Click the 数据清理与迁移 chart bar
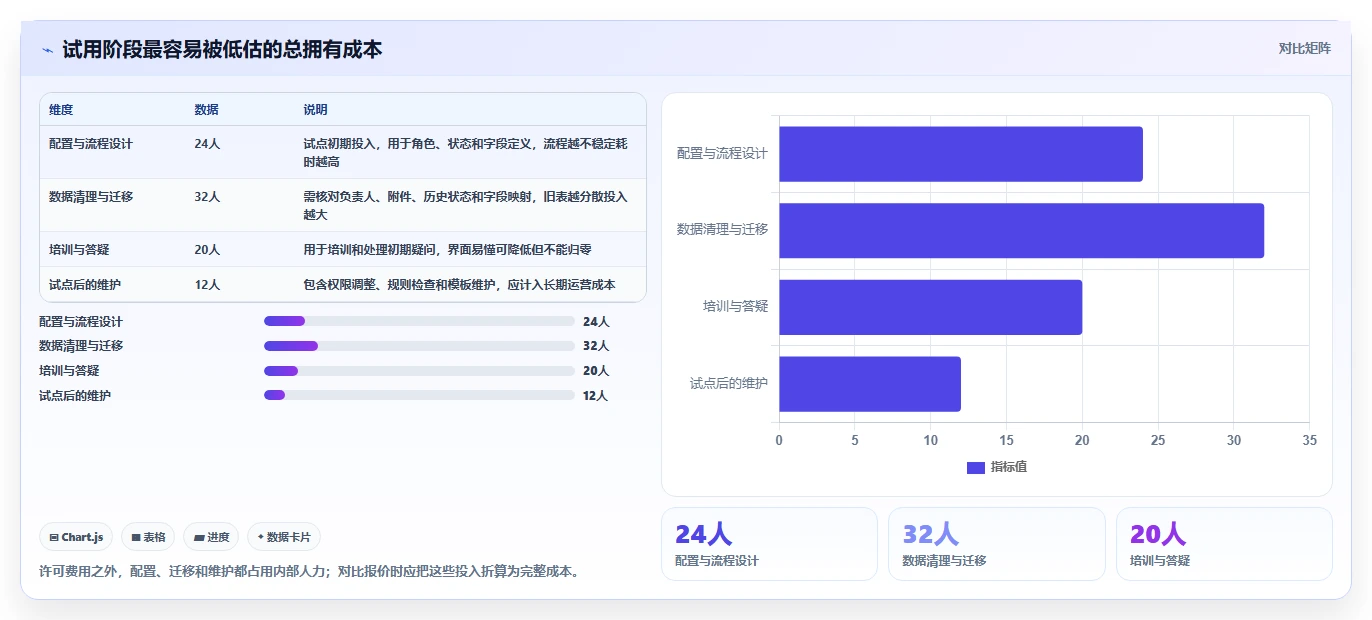This screenshot has width=1372, height=620. [x=1021, y=230]
